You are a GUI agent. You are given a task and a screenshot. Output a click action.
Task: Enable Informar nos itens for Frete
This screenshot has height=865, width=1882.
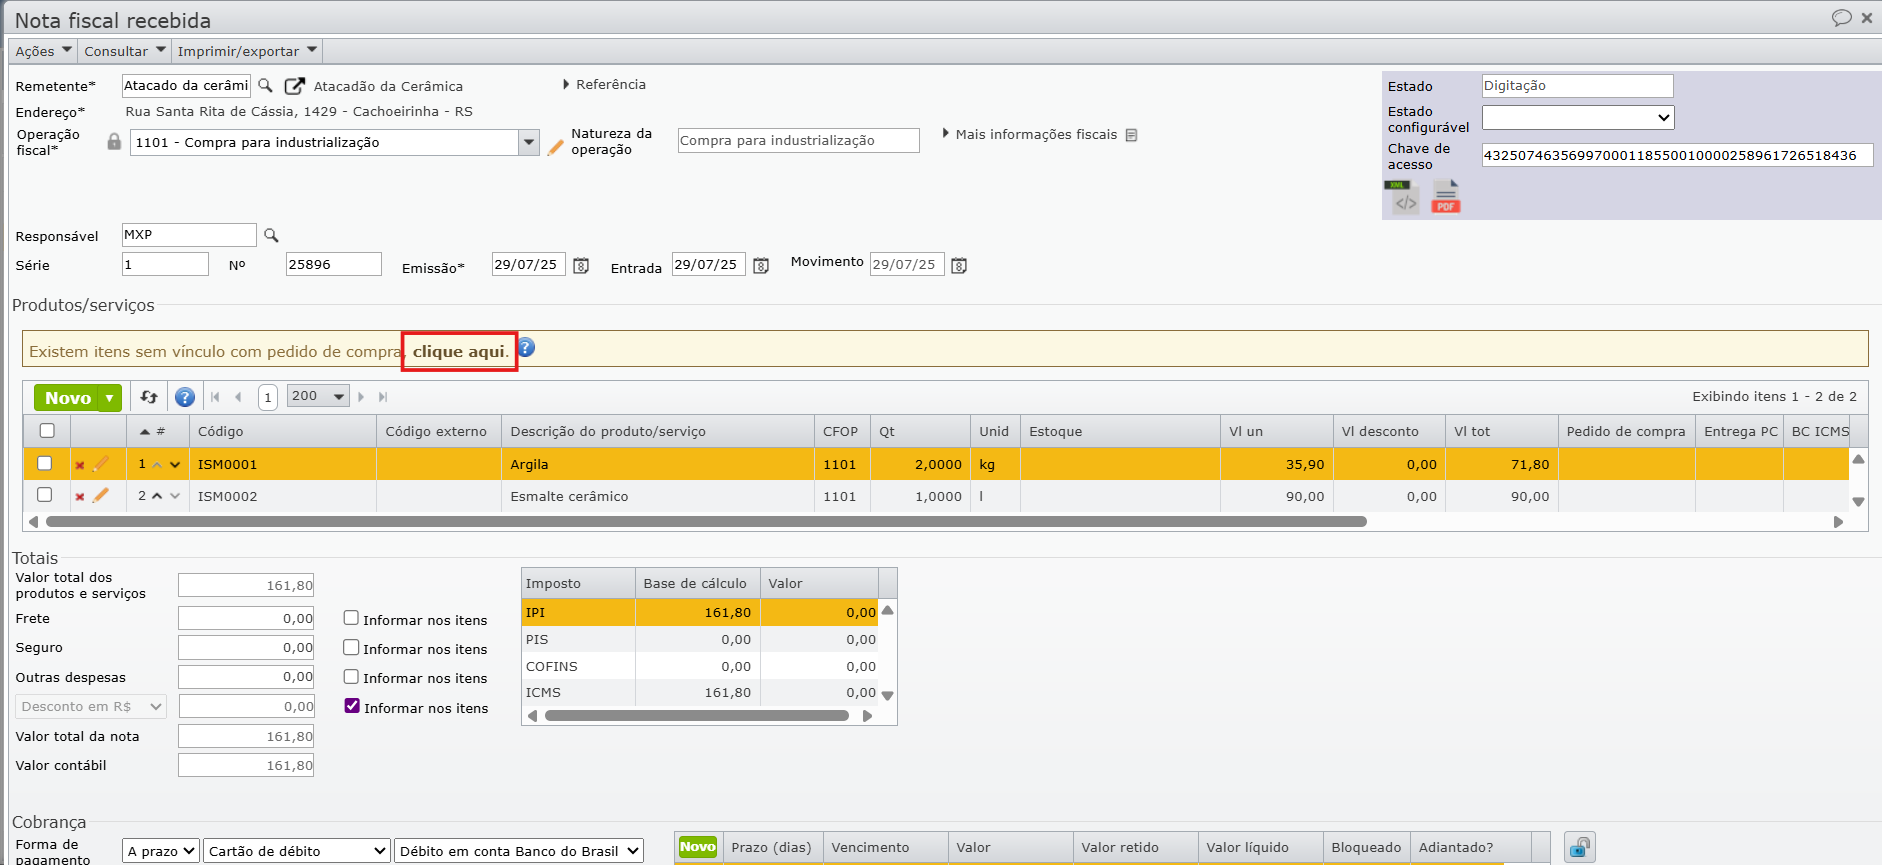(351, 618)
